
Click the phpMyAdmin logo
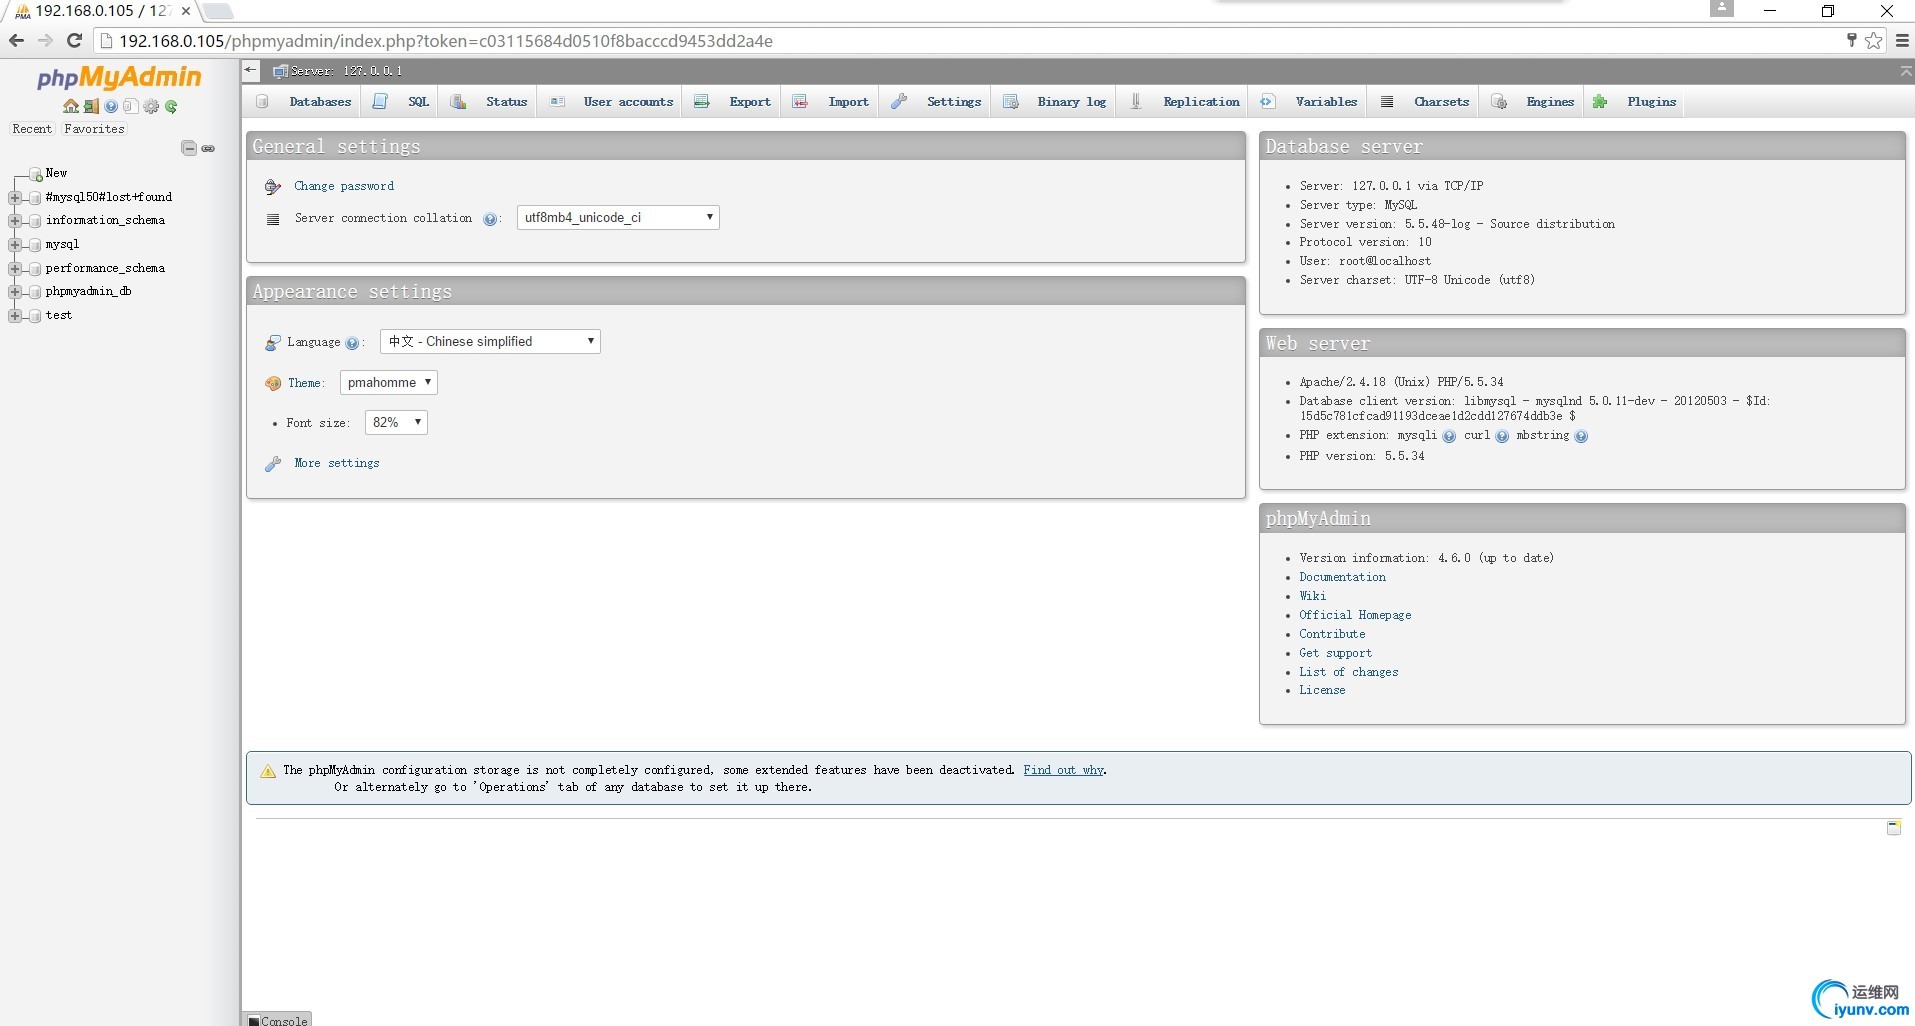click(119, 77)
